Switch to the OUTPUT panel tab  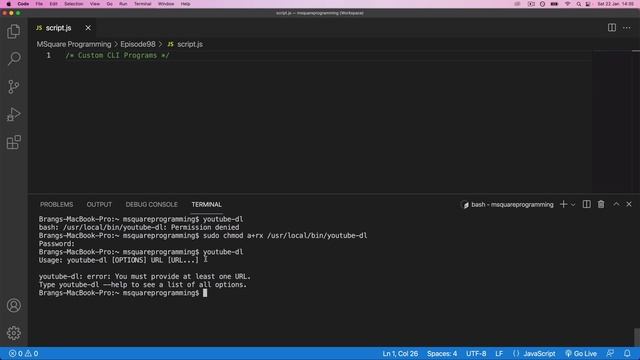(x=99, y=204)
